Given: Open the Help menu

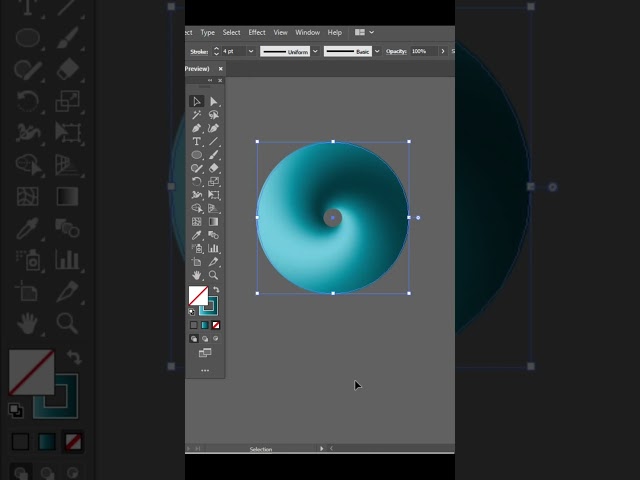Looking at the screenshot, I should pyautogui.click(x=334, y=32).
